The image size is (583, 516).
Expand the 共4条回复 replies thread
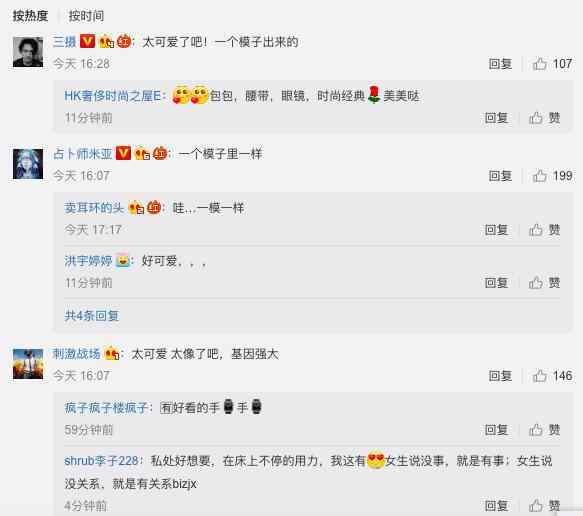point(92,316)
